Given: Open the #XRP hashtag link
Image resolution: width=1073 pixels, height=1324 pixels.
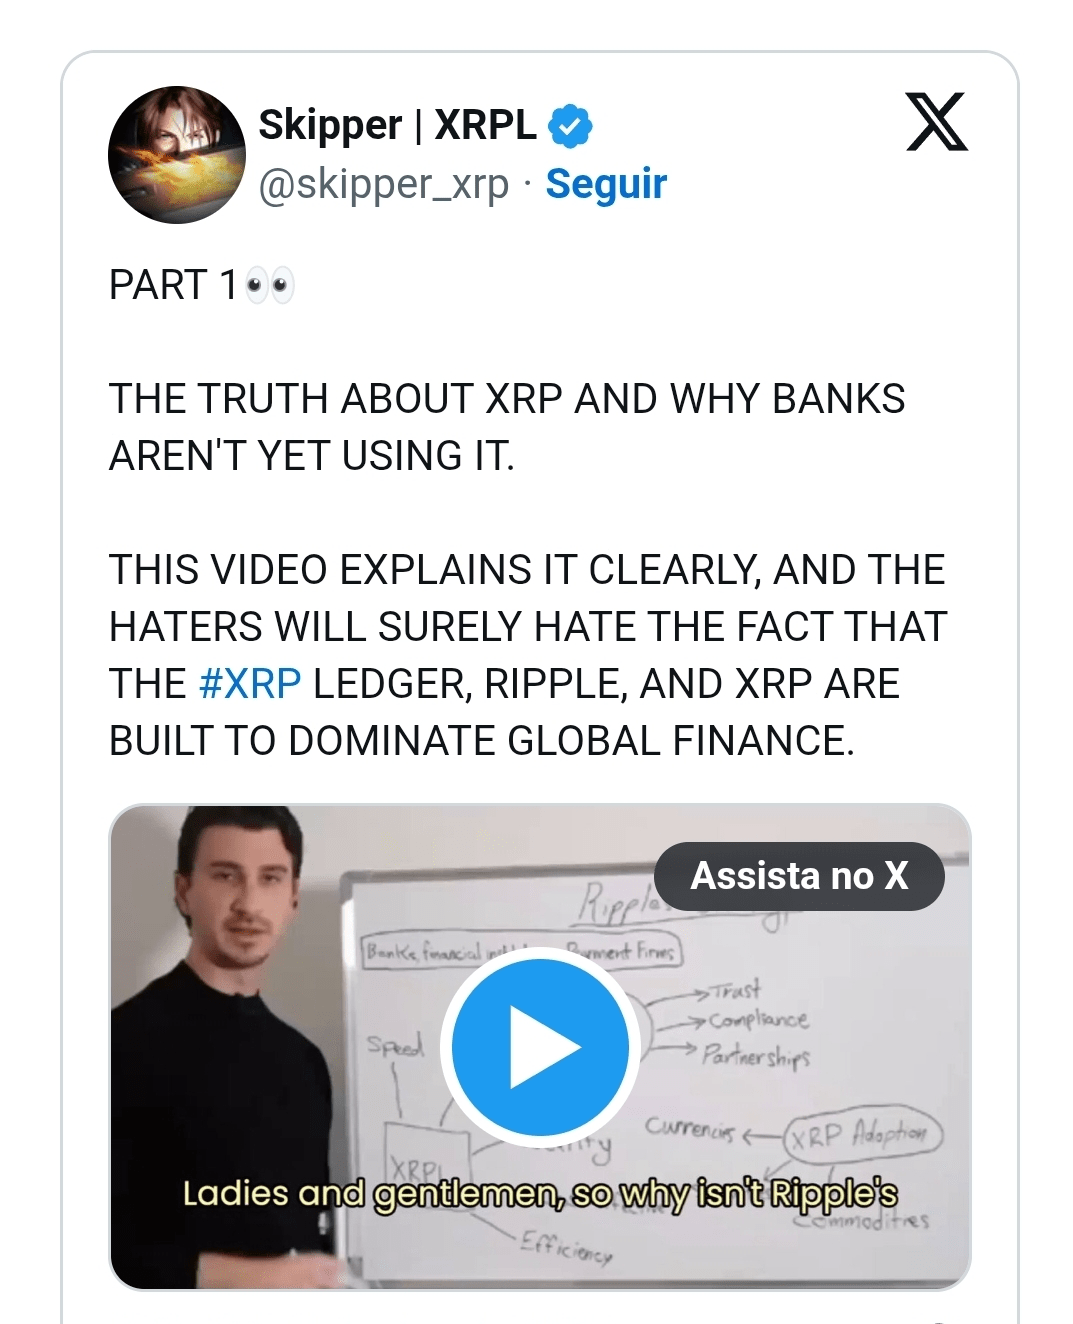Looking at the screenshot, I should tap(250, 684).
